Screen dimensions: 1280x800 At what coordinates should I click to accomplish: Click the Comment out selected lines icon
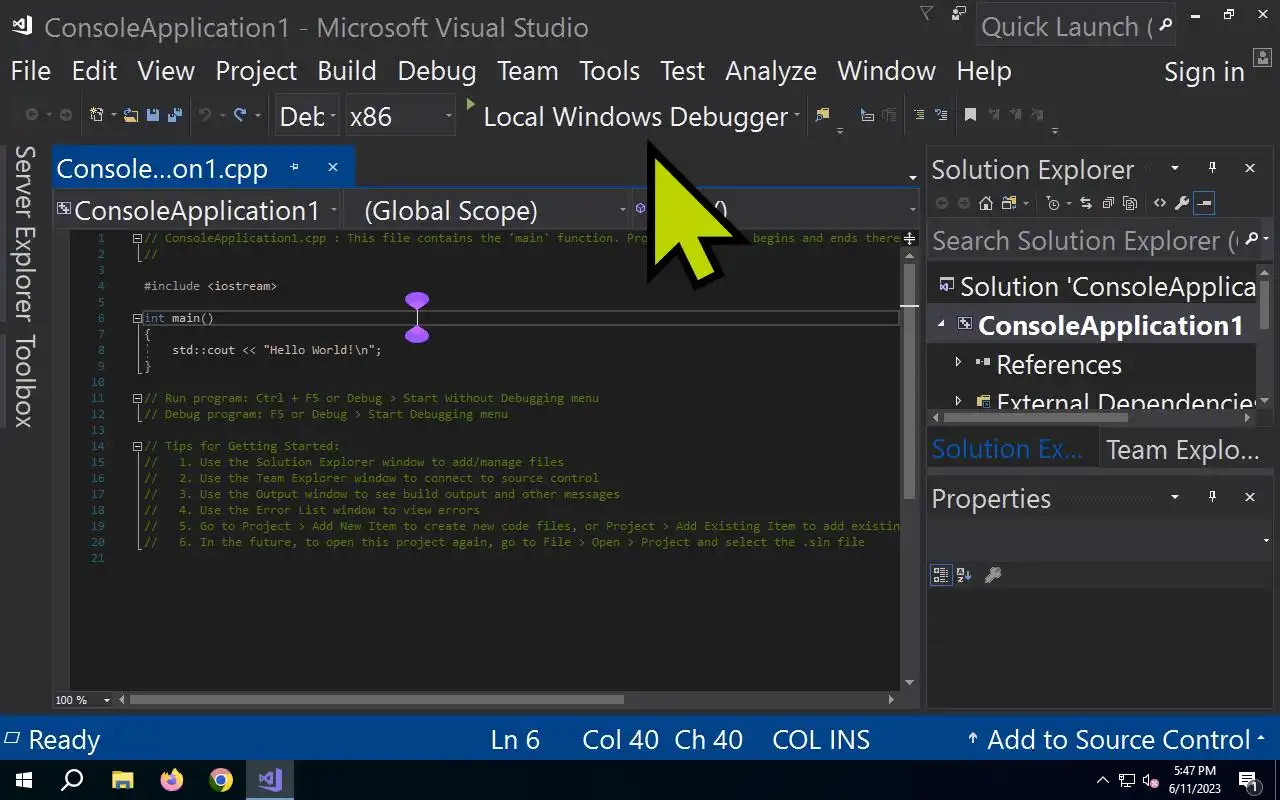click(919, 115)
